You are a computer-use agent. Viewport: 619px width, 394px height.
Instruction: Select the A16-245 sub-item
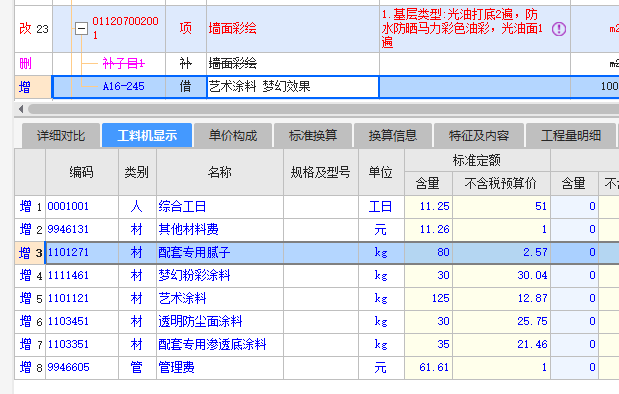pos(124,86)
